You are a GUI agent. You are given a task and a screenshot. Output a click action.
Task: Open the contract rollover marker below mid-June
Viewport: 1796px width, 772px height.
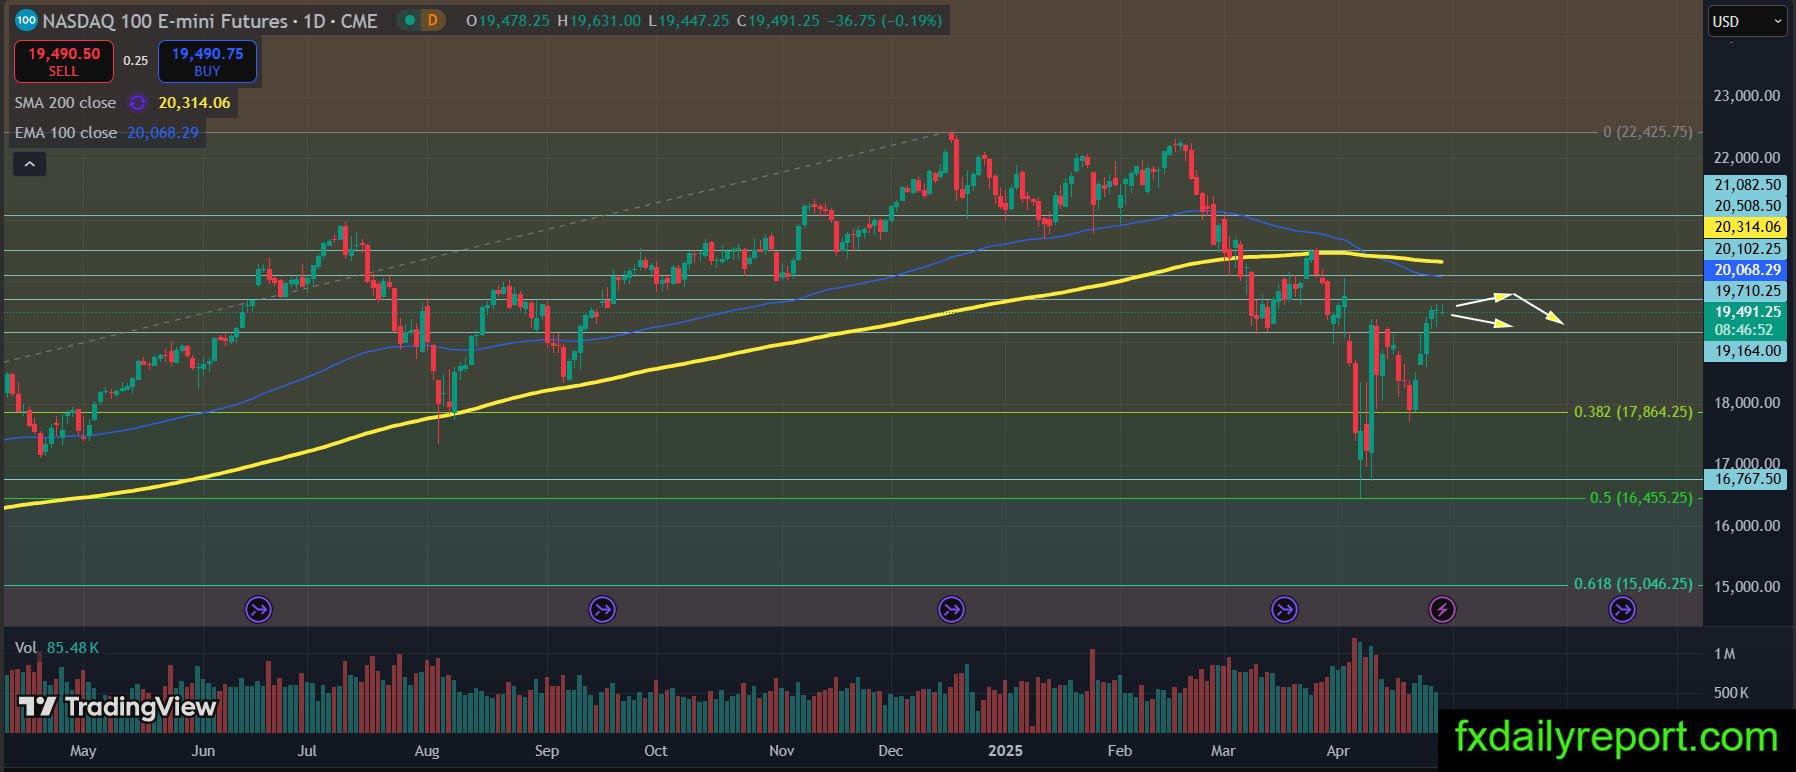click(259, 609)
